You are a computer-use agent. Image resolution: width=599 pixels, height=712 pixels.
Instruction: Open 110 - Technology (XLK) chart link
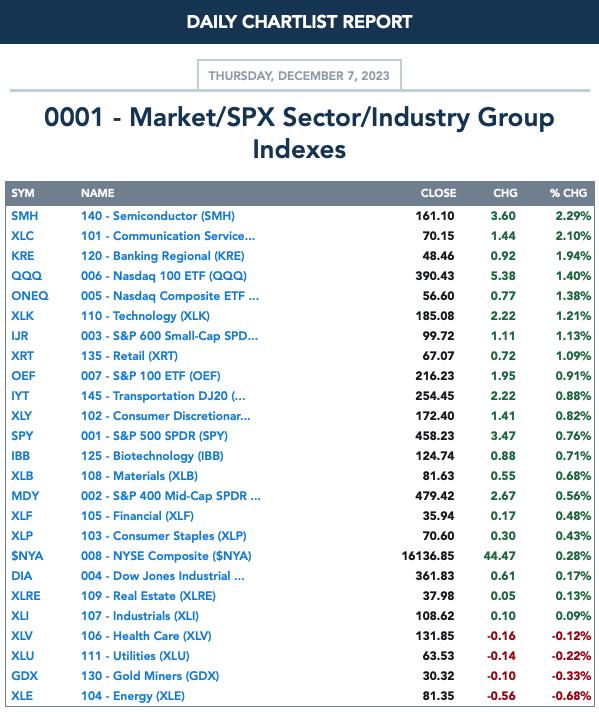click(145, 316)
